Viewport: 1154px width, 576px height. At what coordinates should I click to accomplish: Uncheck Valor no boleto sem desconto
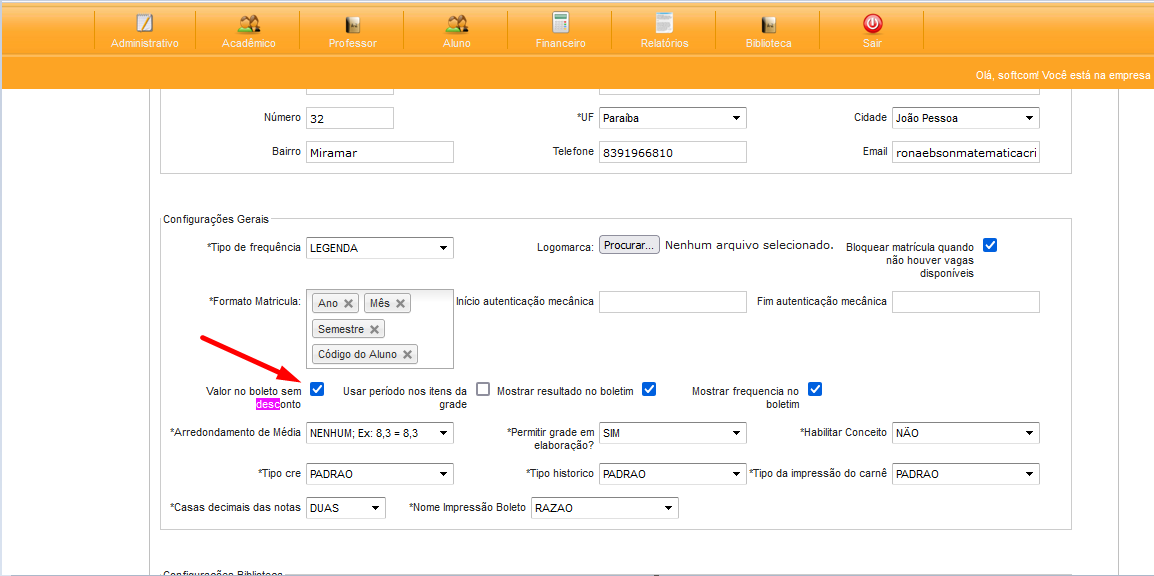coord(317,389)
